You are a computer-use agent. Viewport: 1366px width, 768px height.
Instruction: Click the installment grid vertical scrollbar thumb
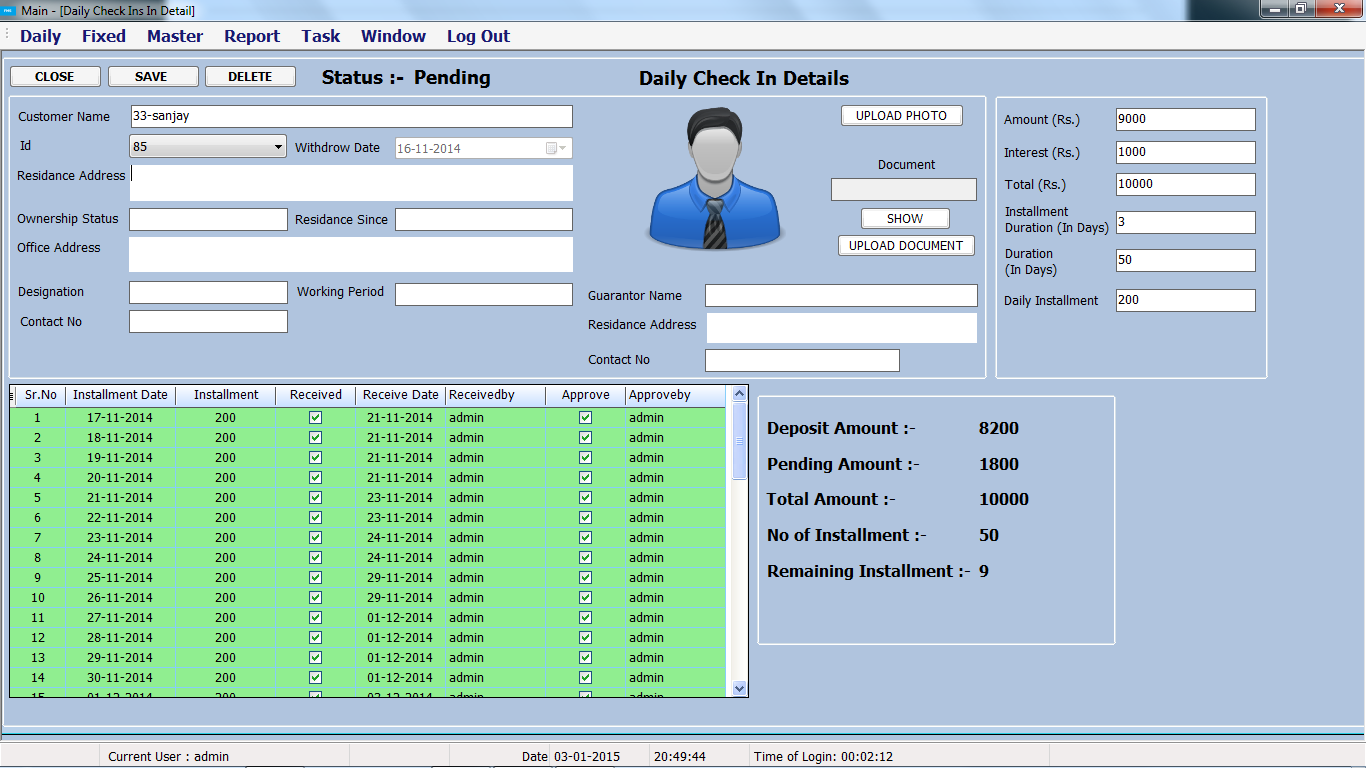pos(740,440)
